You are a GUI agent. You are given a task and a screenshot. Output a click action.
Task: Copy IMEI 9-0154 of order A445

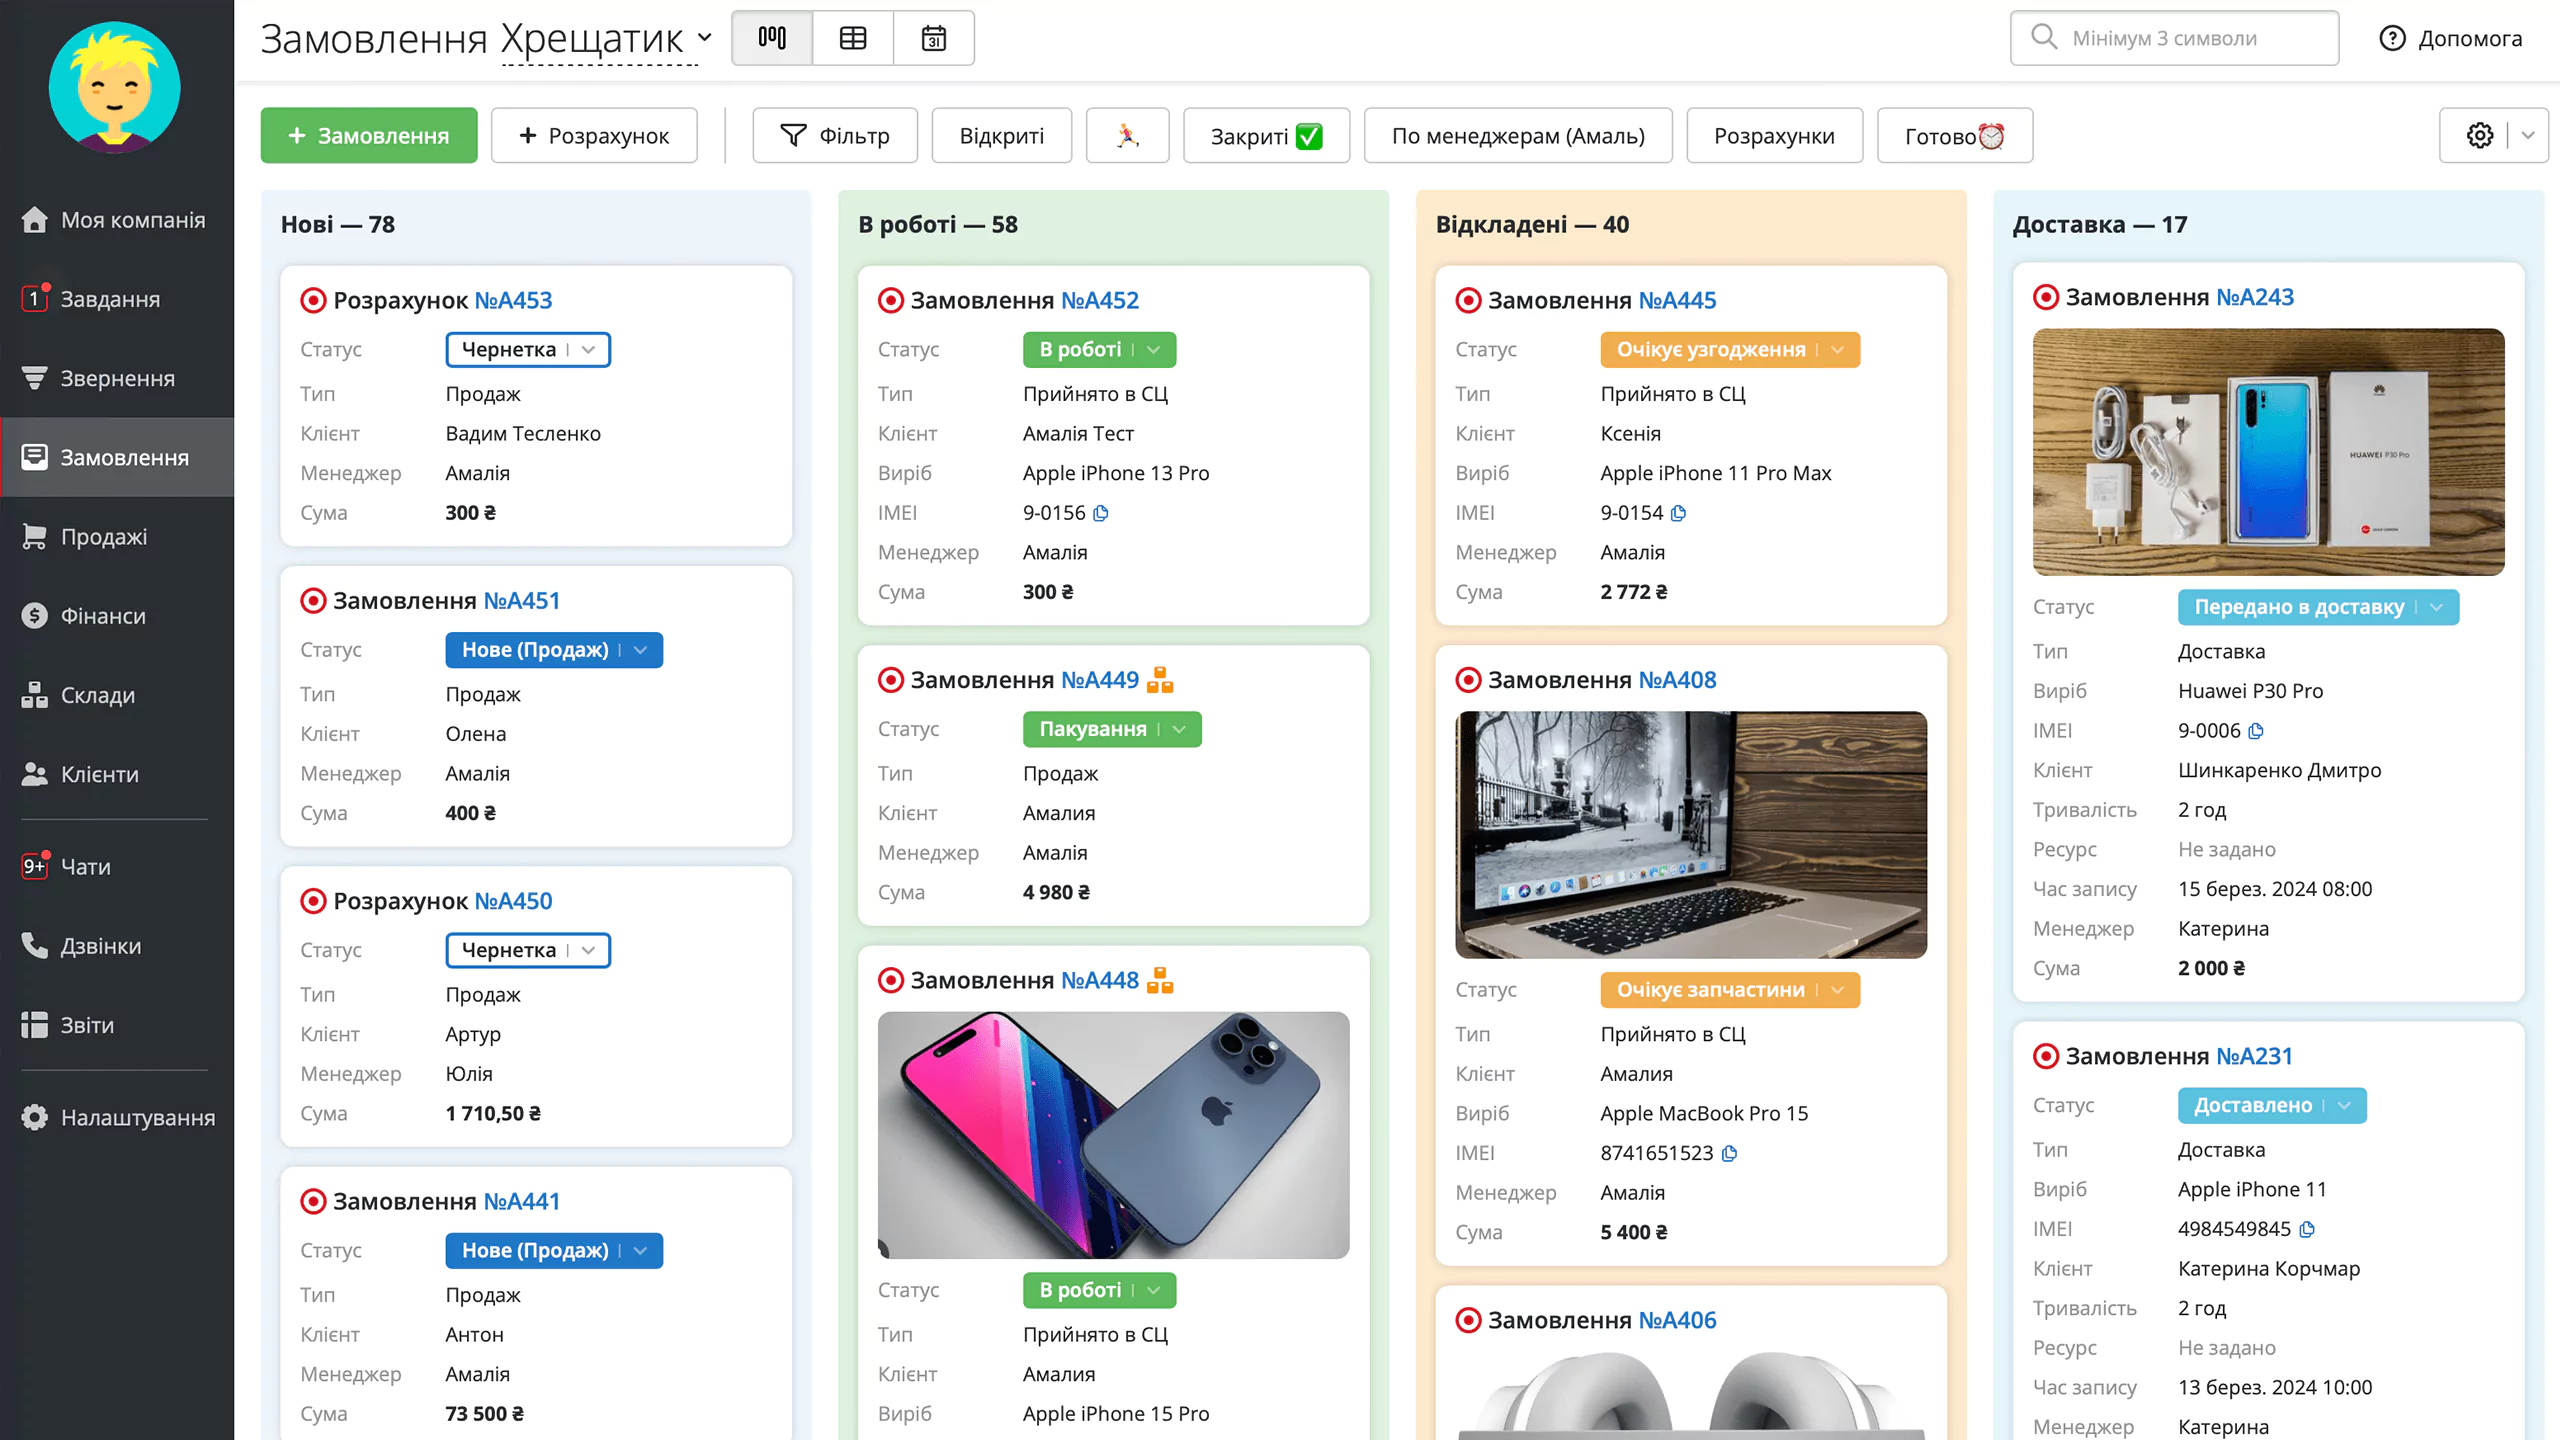[1679, 513]
